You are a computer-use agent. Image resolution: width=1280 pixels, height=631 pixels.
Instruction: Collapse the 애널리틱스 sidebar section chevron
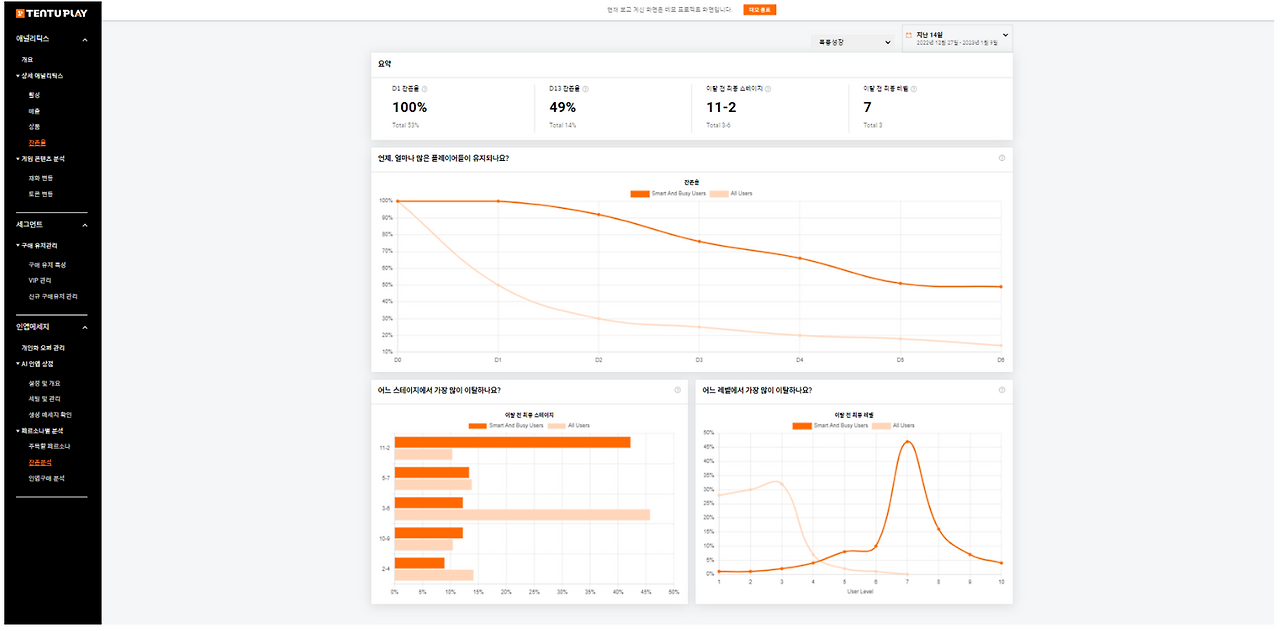point(85,39)
